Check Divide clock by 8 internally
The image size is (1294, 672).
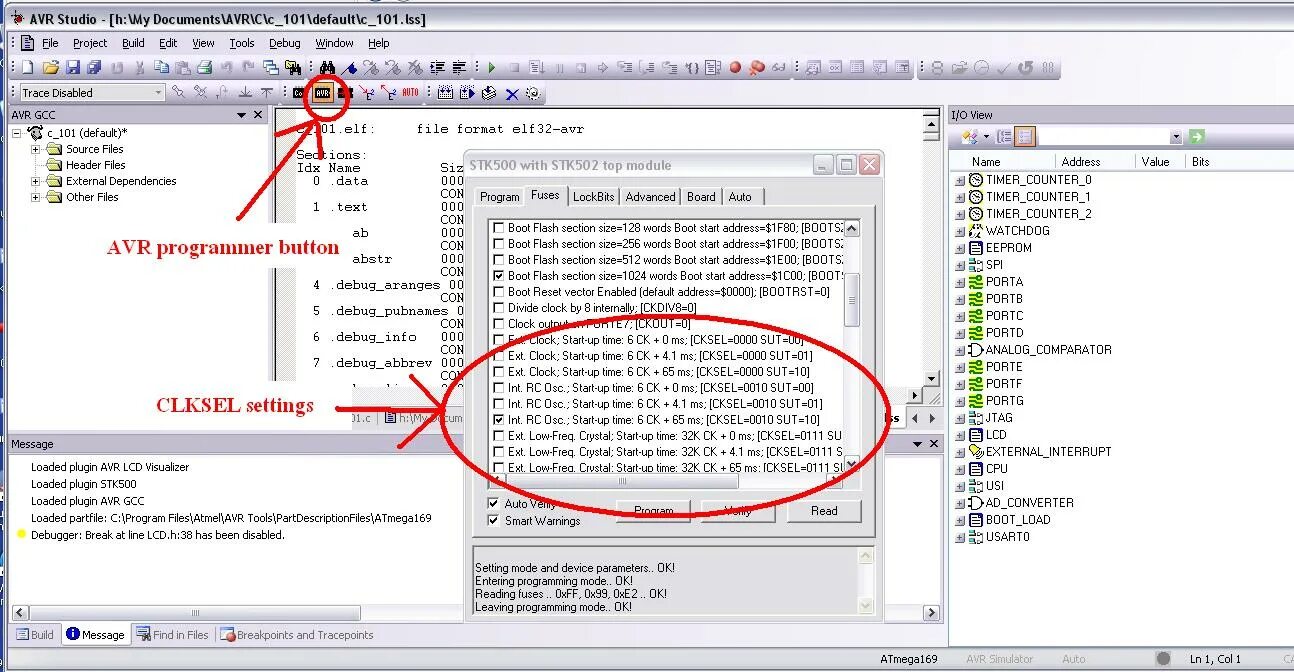click(500, 308)
